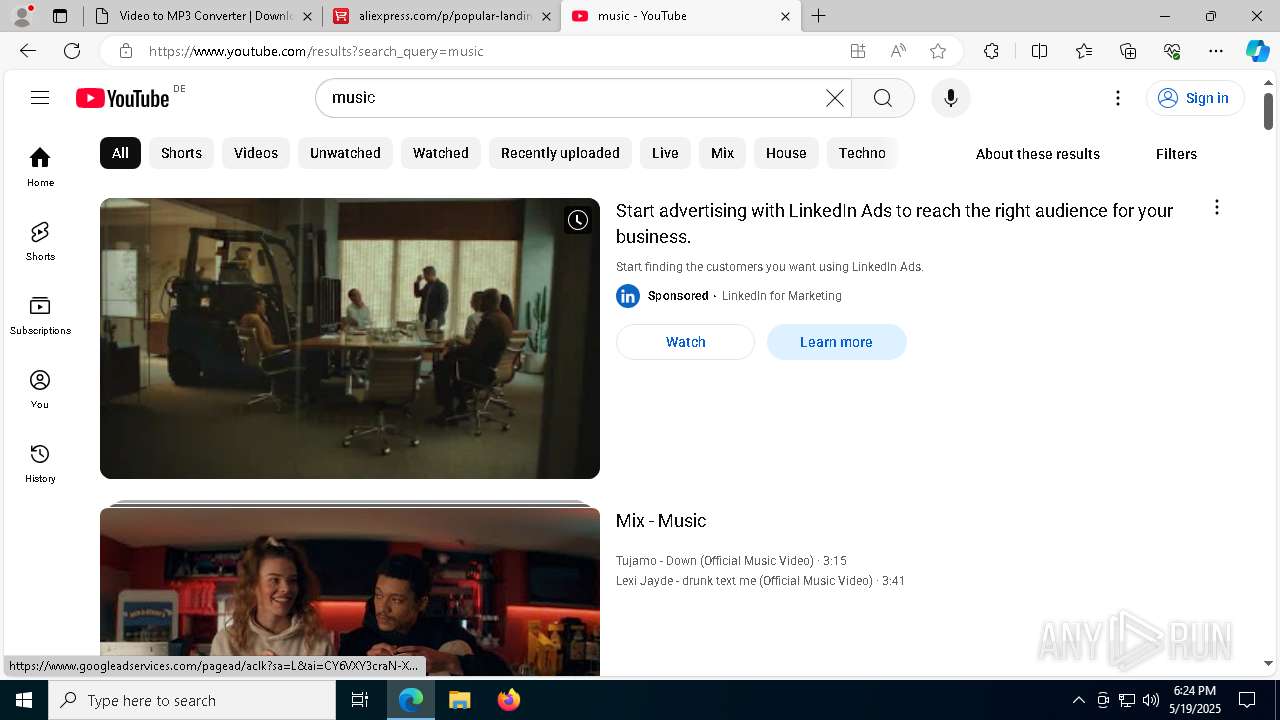Launch Firefox from the taskbar
Viewport: 1280px width, 720px height.
click(508, 700)
